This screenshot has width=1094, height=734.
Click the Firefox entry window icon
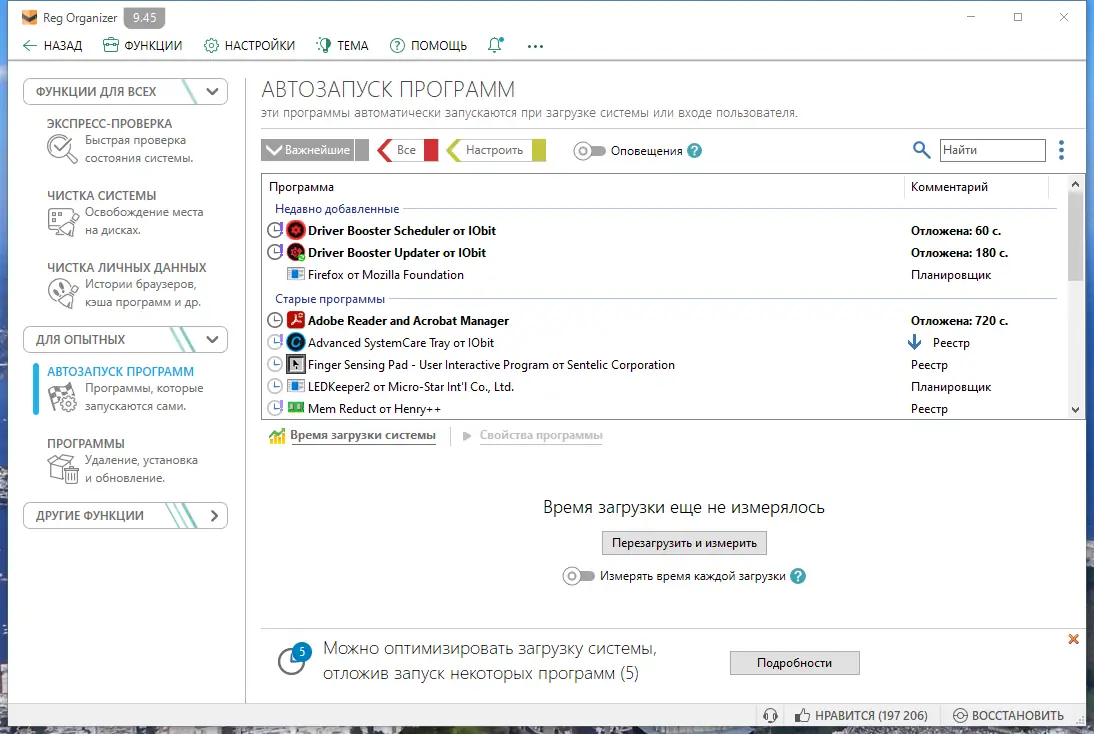296,274
